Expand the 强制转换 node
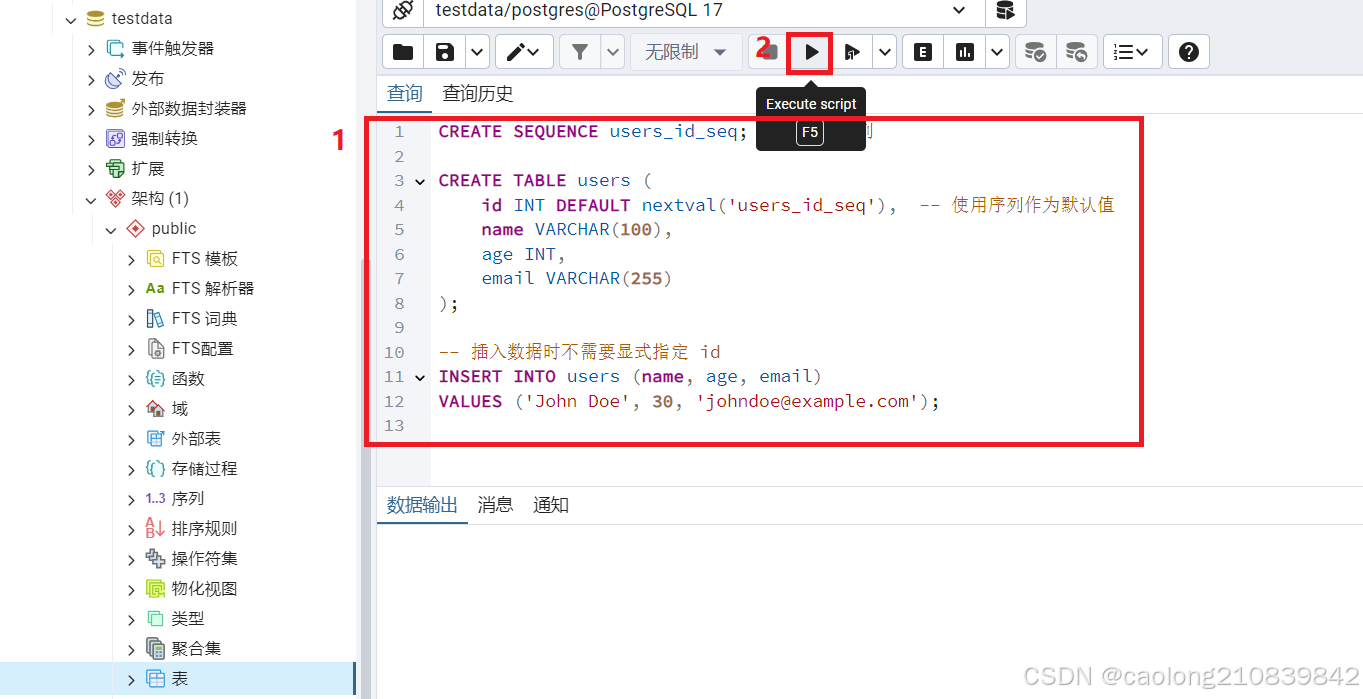The image size is (1363, 699). click(x=91, y=139)
